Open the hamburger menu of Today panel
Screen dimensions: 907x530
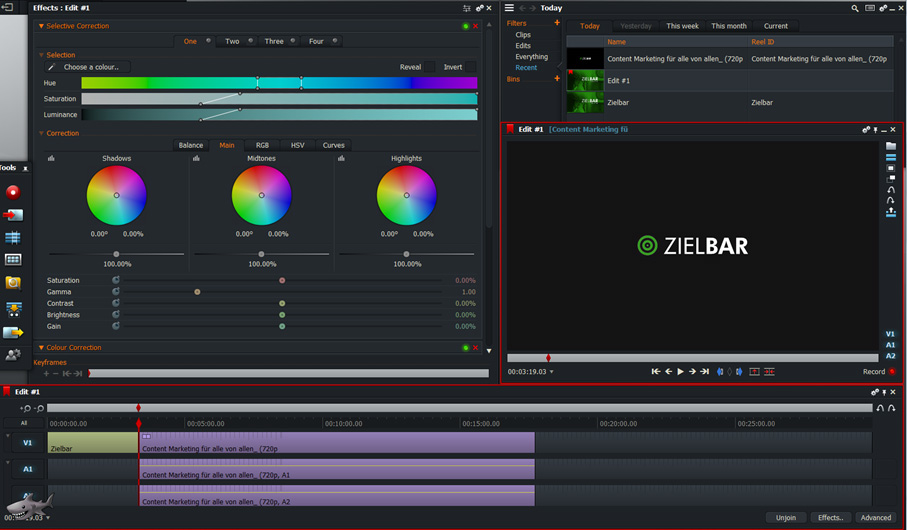[509, 8]
